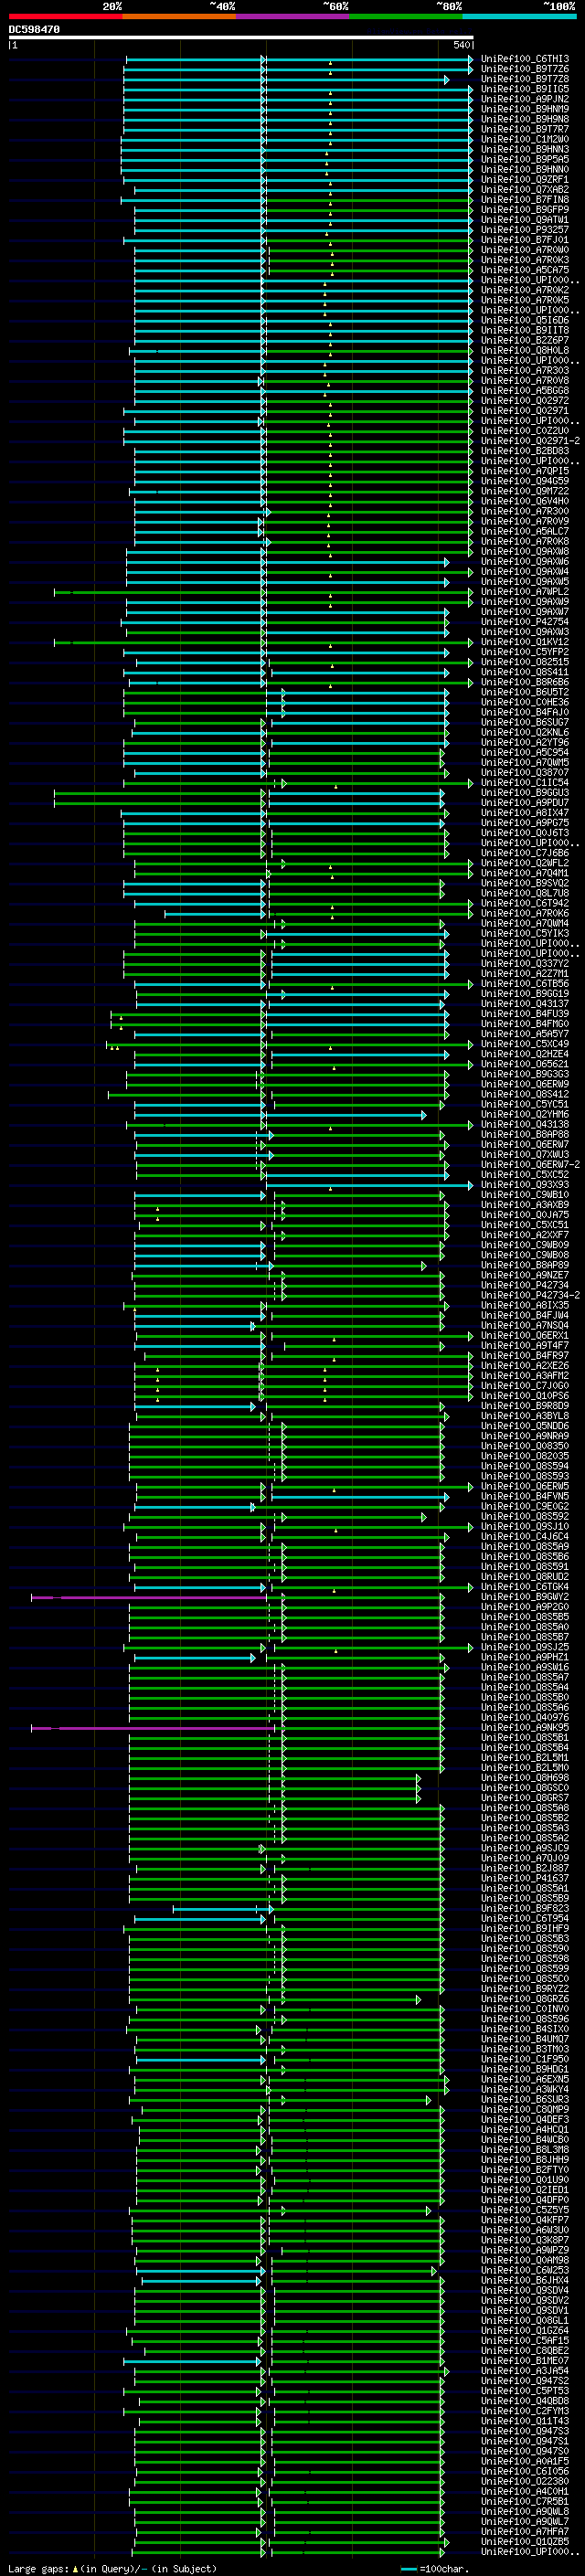Select the UniRef100_B9GFP9 label

[x=525, y=210]
